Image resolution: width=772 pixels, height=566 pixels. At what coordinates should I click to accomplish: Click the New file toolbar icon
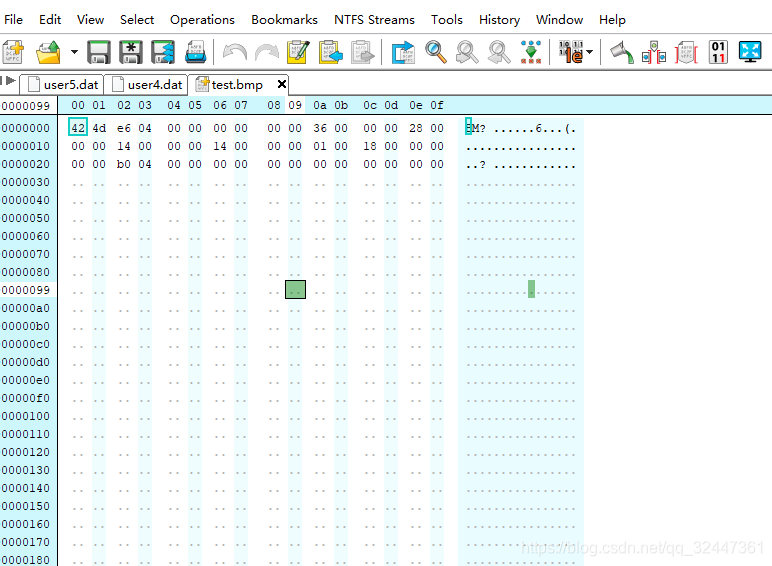[13, 52]
